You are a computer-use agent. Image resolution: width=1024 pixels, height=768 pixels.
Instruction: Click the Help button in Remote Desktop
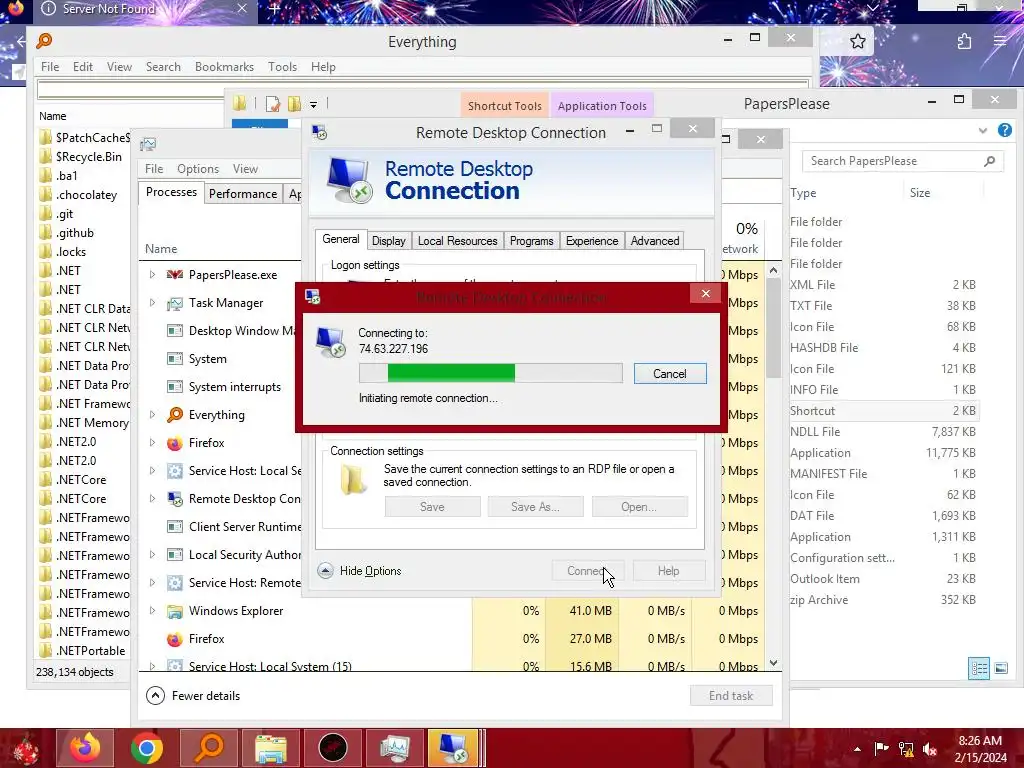[x=668, y=571]
